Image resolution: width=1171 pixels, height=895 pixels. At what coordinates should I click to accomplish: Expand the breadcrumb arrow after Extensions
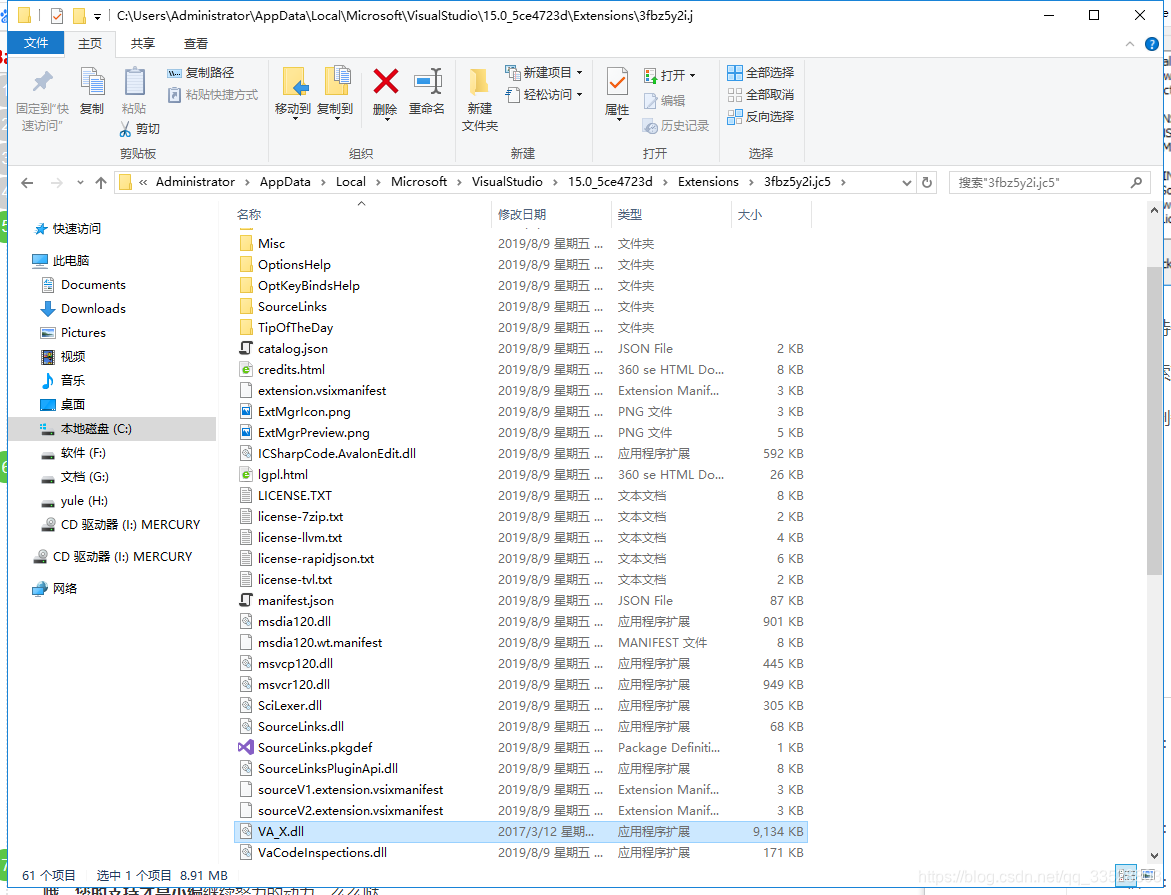click(751, 182)
